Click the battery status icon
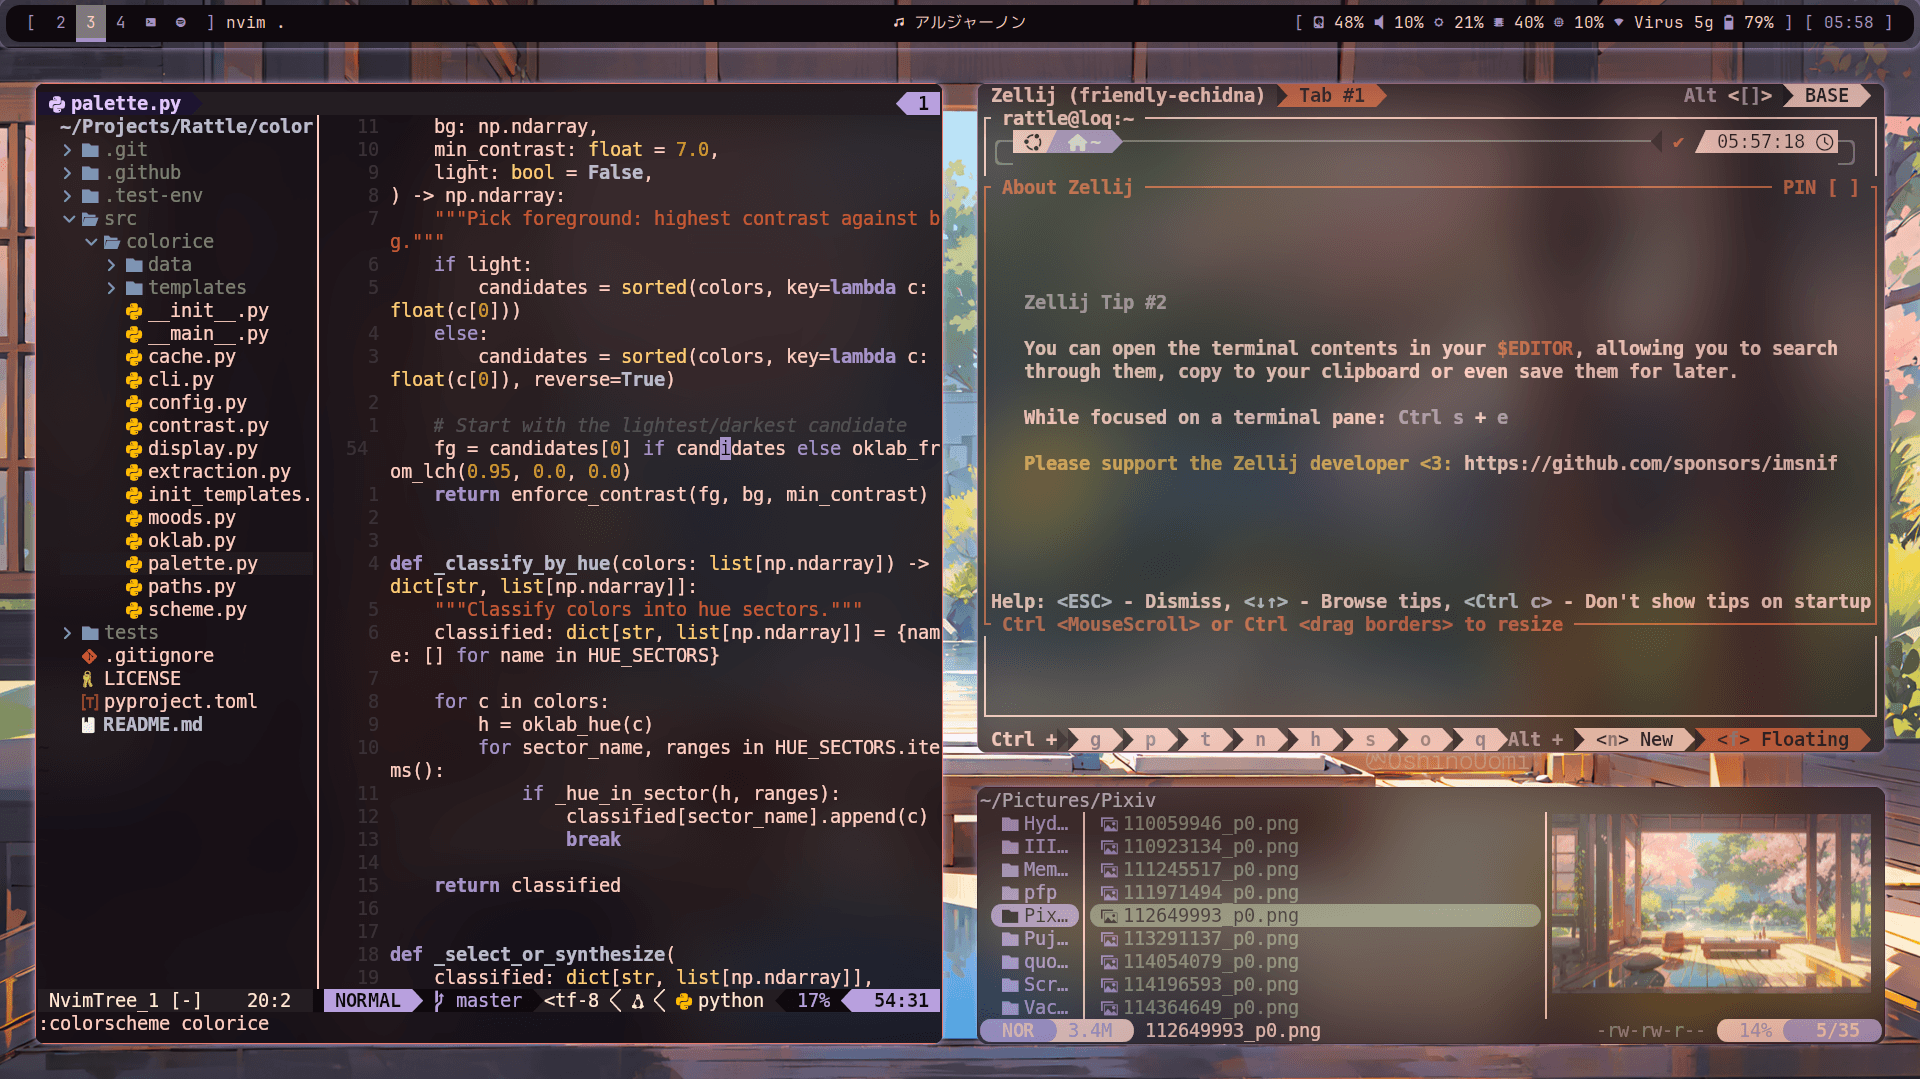The image size is (1920, 1079). 1728,22
